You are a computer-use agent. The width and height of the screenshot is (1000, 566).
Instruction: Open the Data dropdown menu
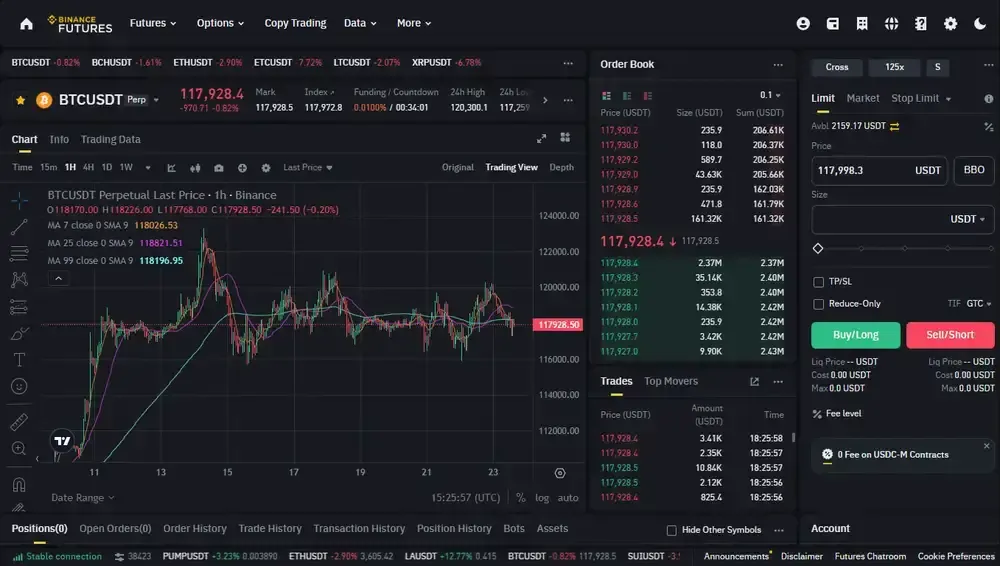[360, 23]
